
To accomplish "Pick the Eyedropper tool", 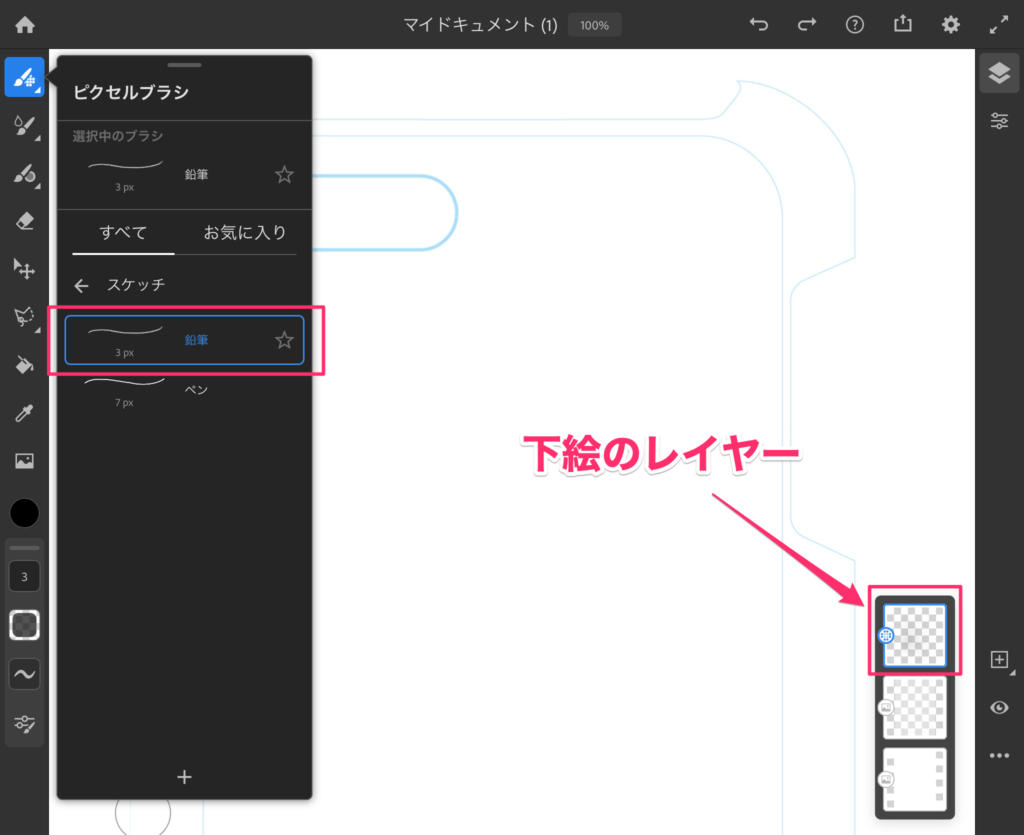I will click(25, 413).
